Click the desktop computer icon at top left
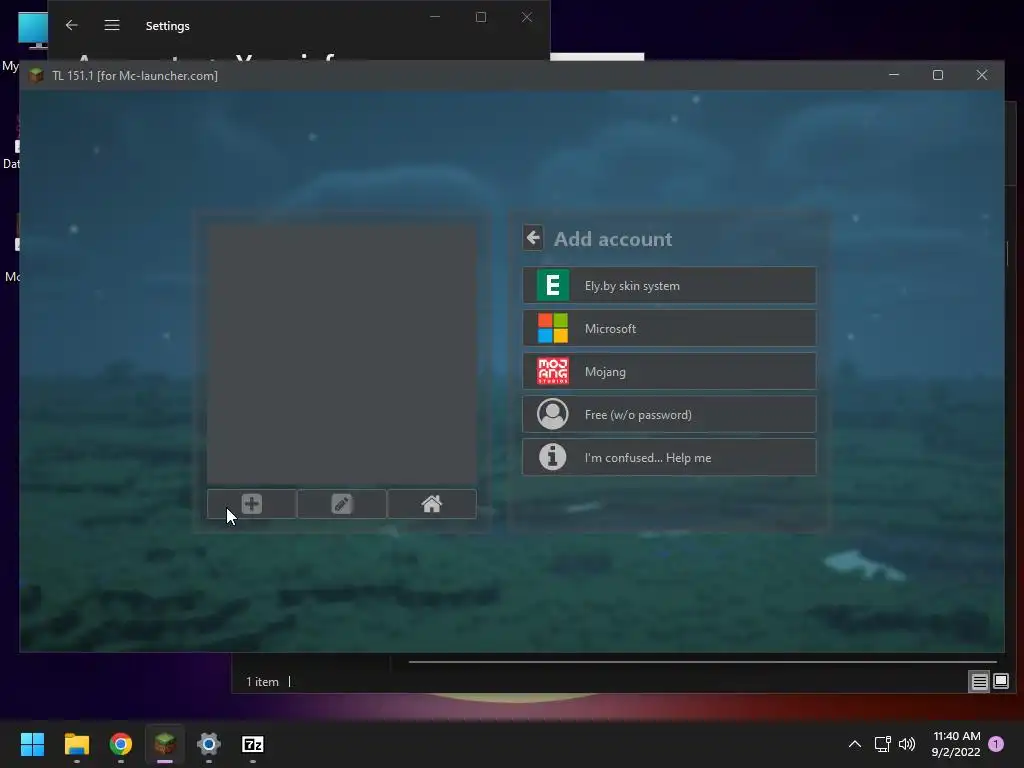 33,31
